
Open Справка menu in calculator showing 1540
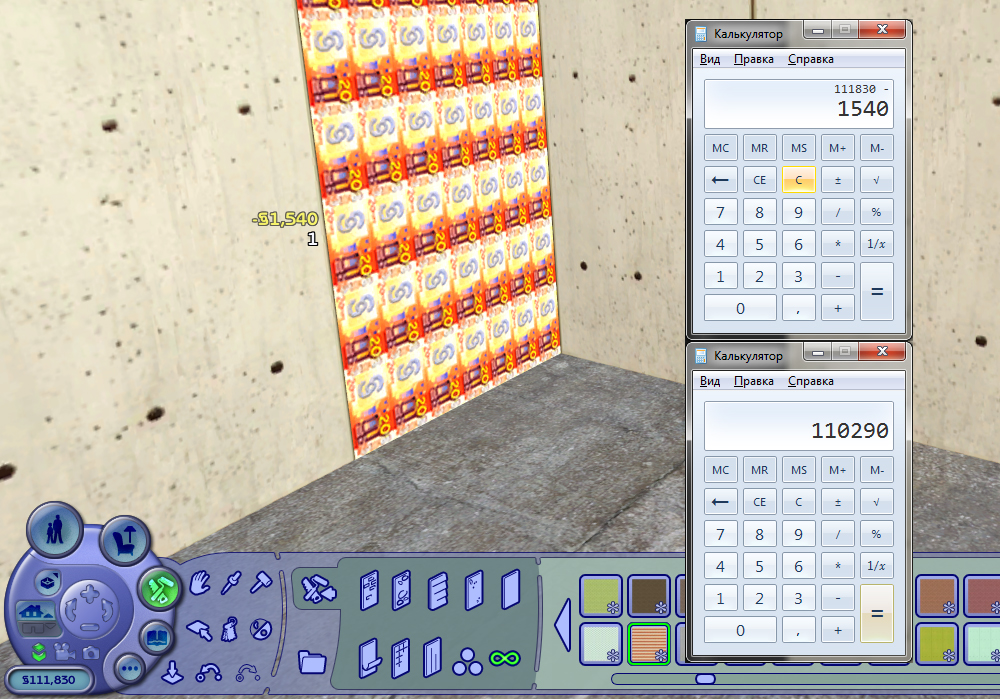pos(811,59)
